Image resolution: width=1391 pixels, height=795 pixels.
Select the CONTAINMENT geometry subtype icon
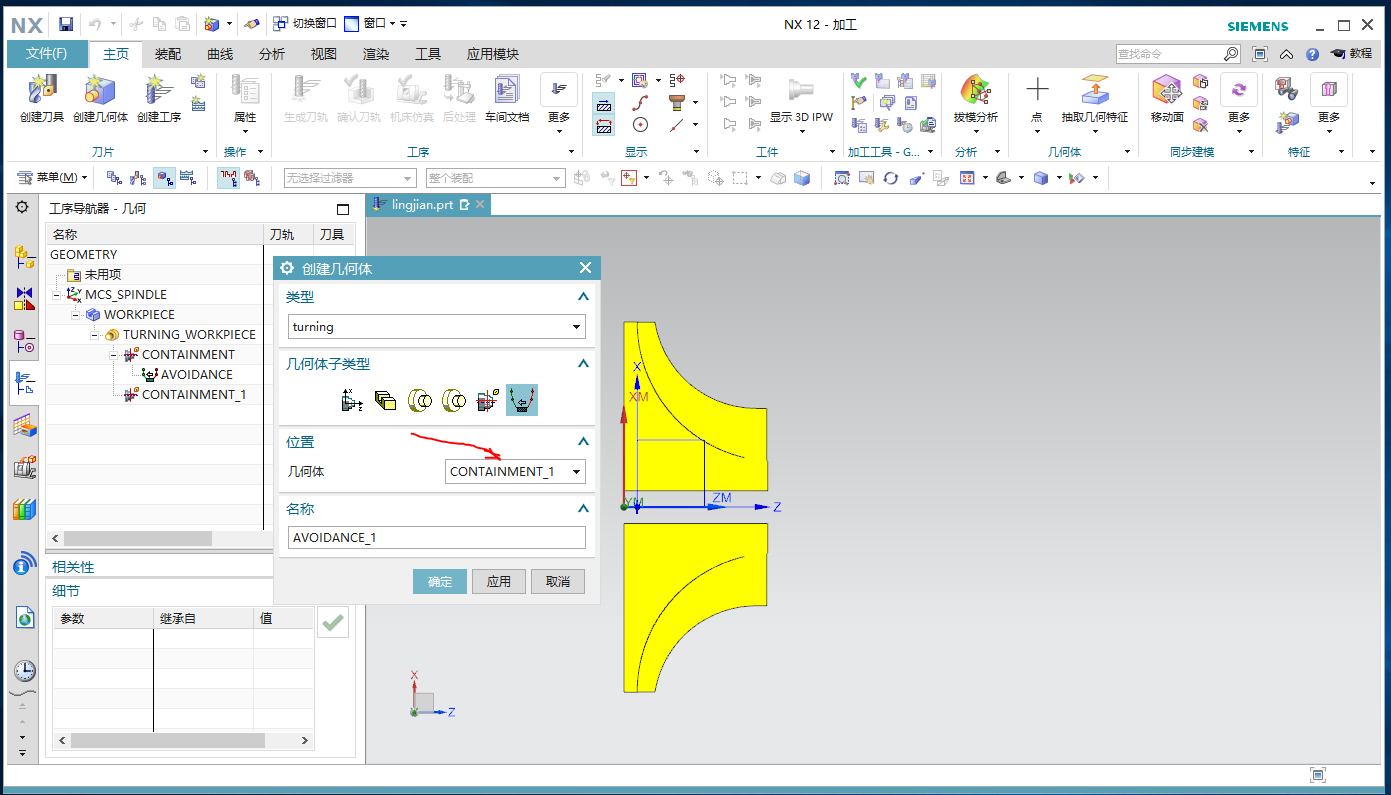[x=488, y=401]
